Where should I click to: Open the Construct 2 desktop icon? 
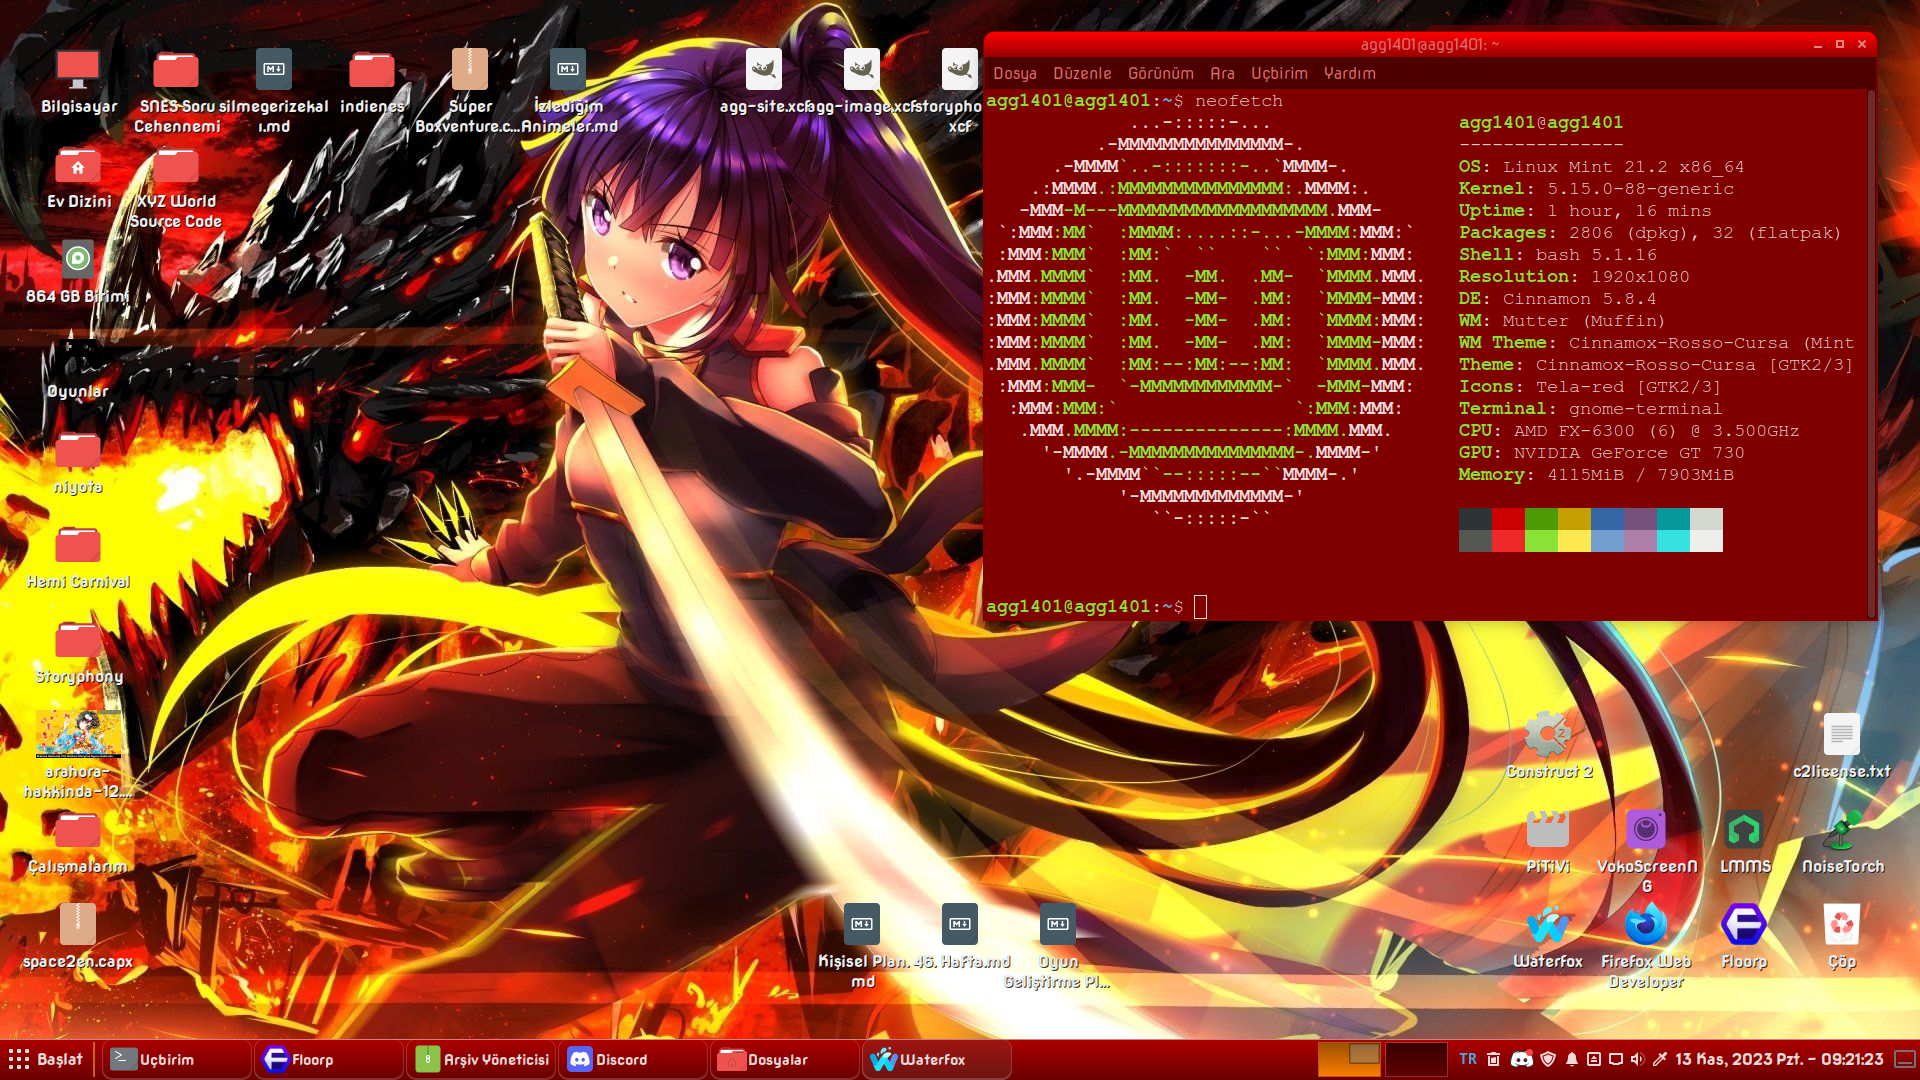(x=1547, y=737)
